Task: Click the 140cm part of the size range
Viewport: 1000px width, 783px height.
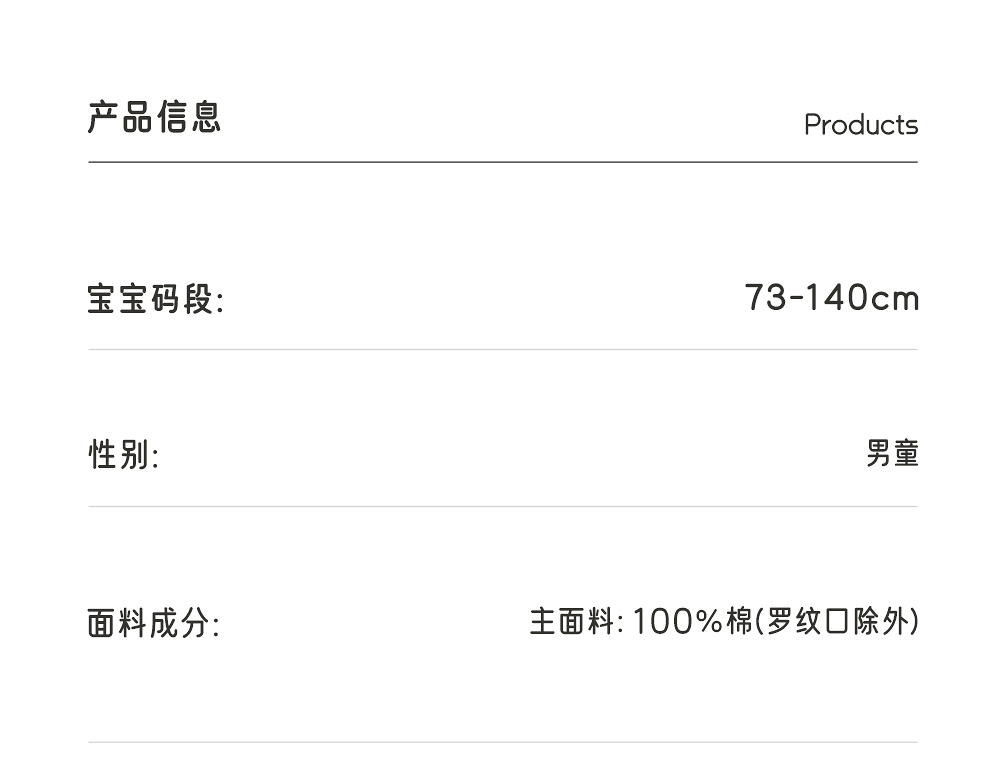Action: [861, 298]
